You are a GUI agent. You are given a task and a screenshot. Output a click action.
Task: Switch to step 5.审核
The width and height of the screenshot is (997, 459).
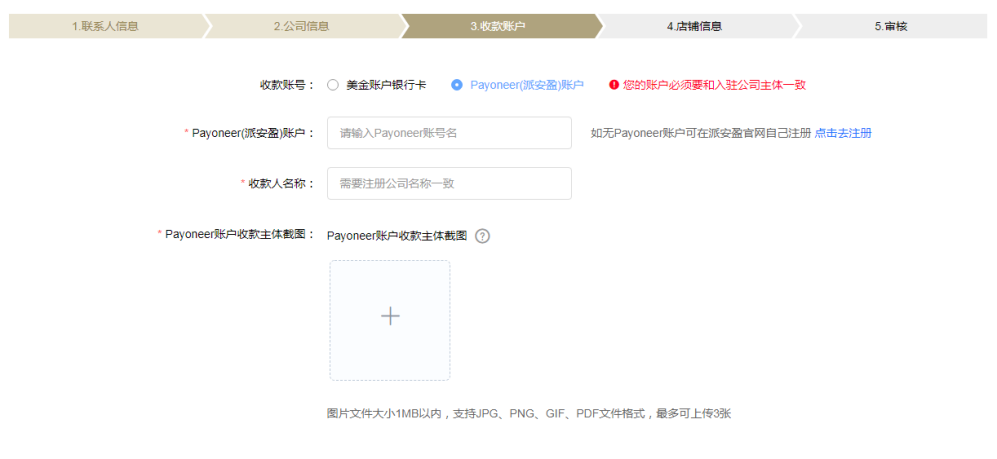tap(890, 26)
